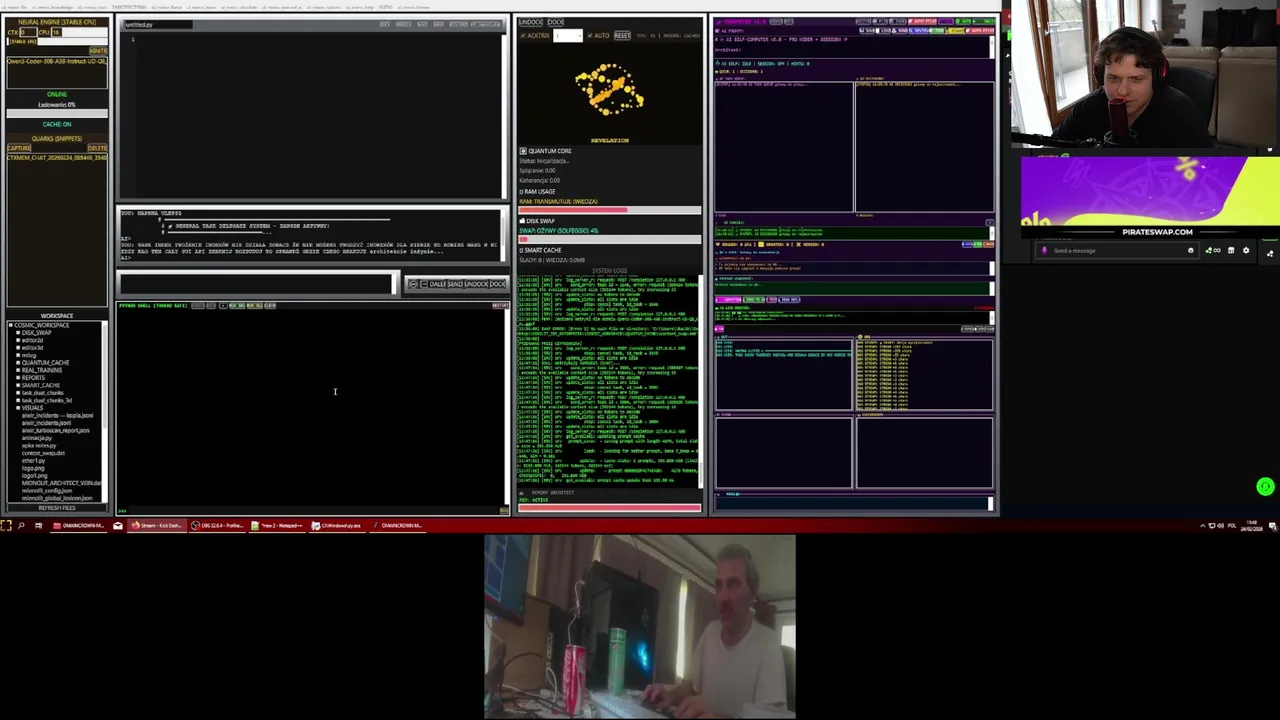Click the IGNITE button in Neural Engine panel

coord(98,51)
